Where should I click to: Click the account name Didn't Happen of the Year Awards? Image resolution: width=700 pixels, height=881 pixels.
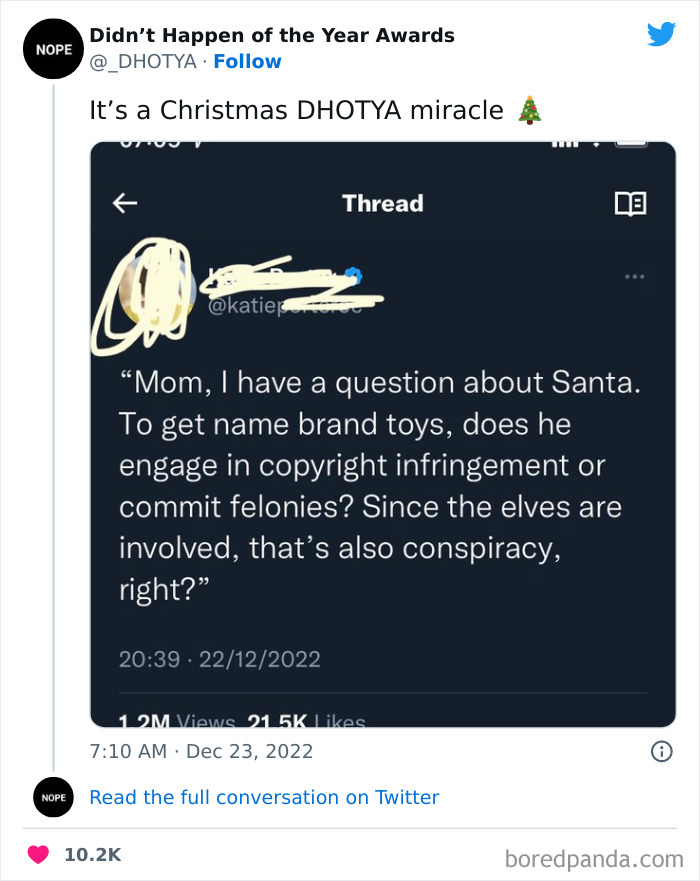tap(272, 35)
